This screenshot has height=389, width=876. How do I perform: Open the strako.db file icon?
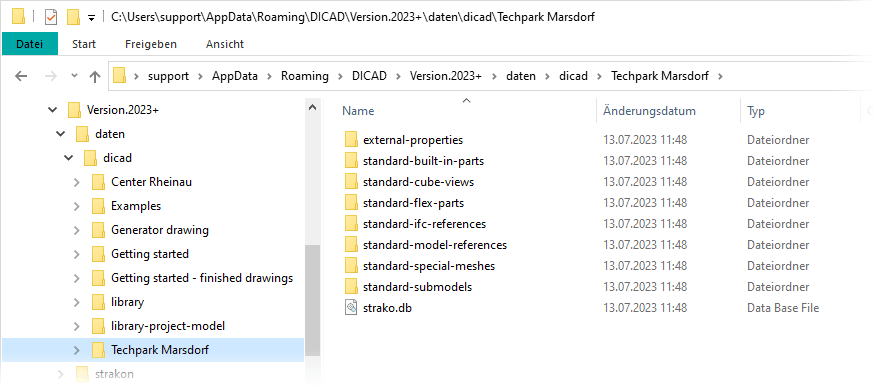(x=351, y=308)
